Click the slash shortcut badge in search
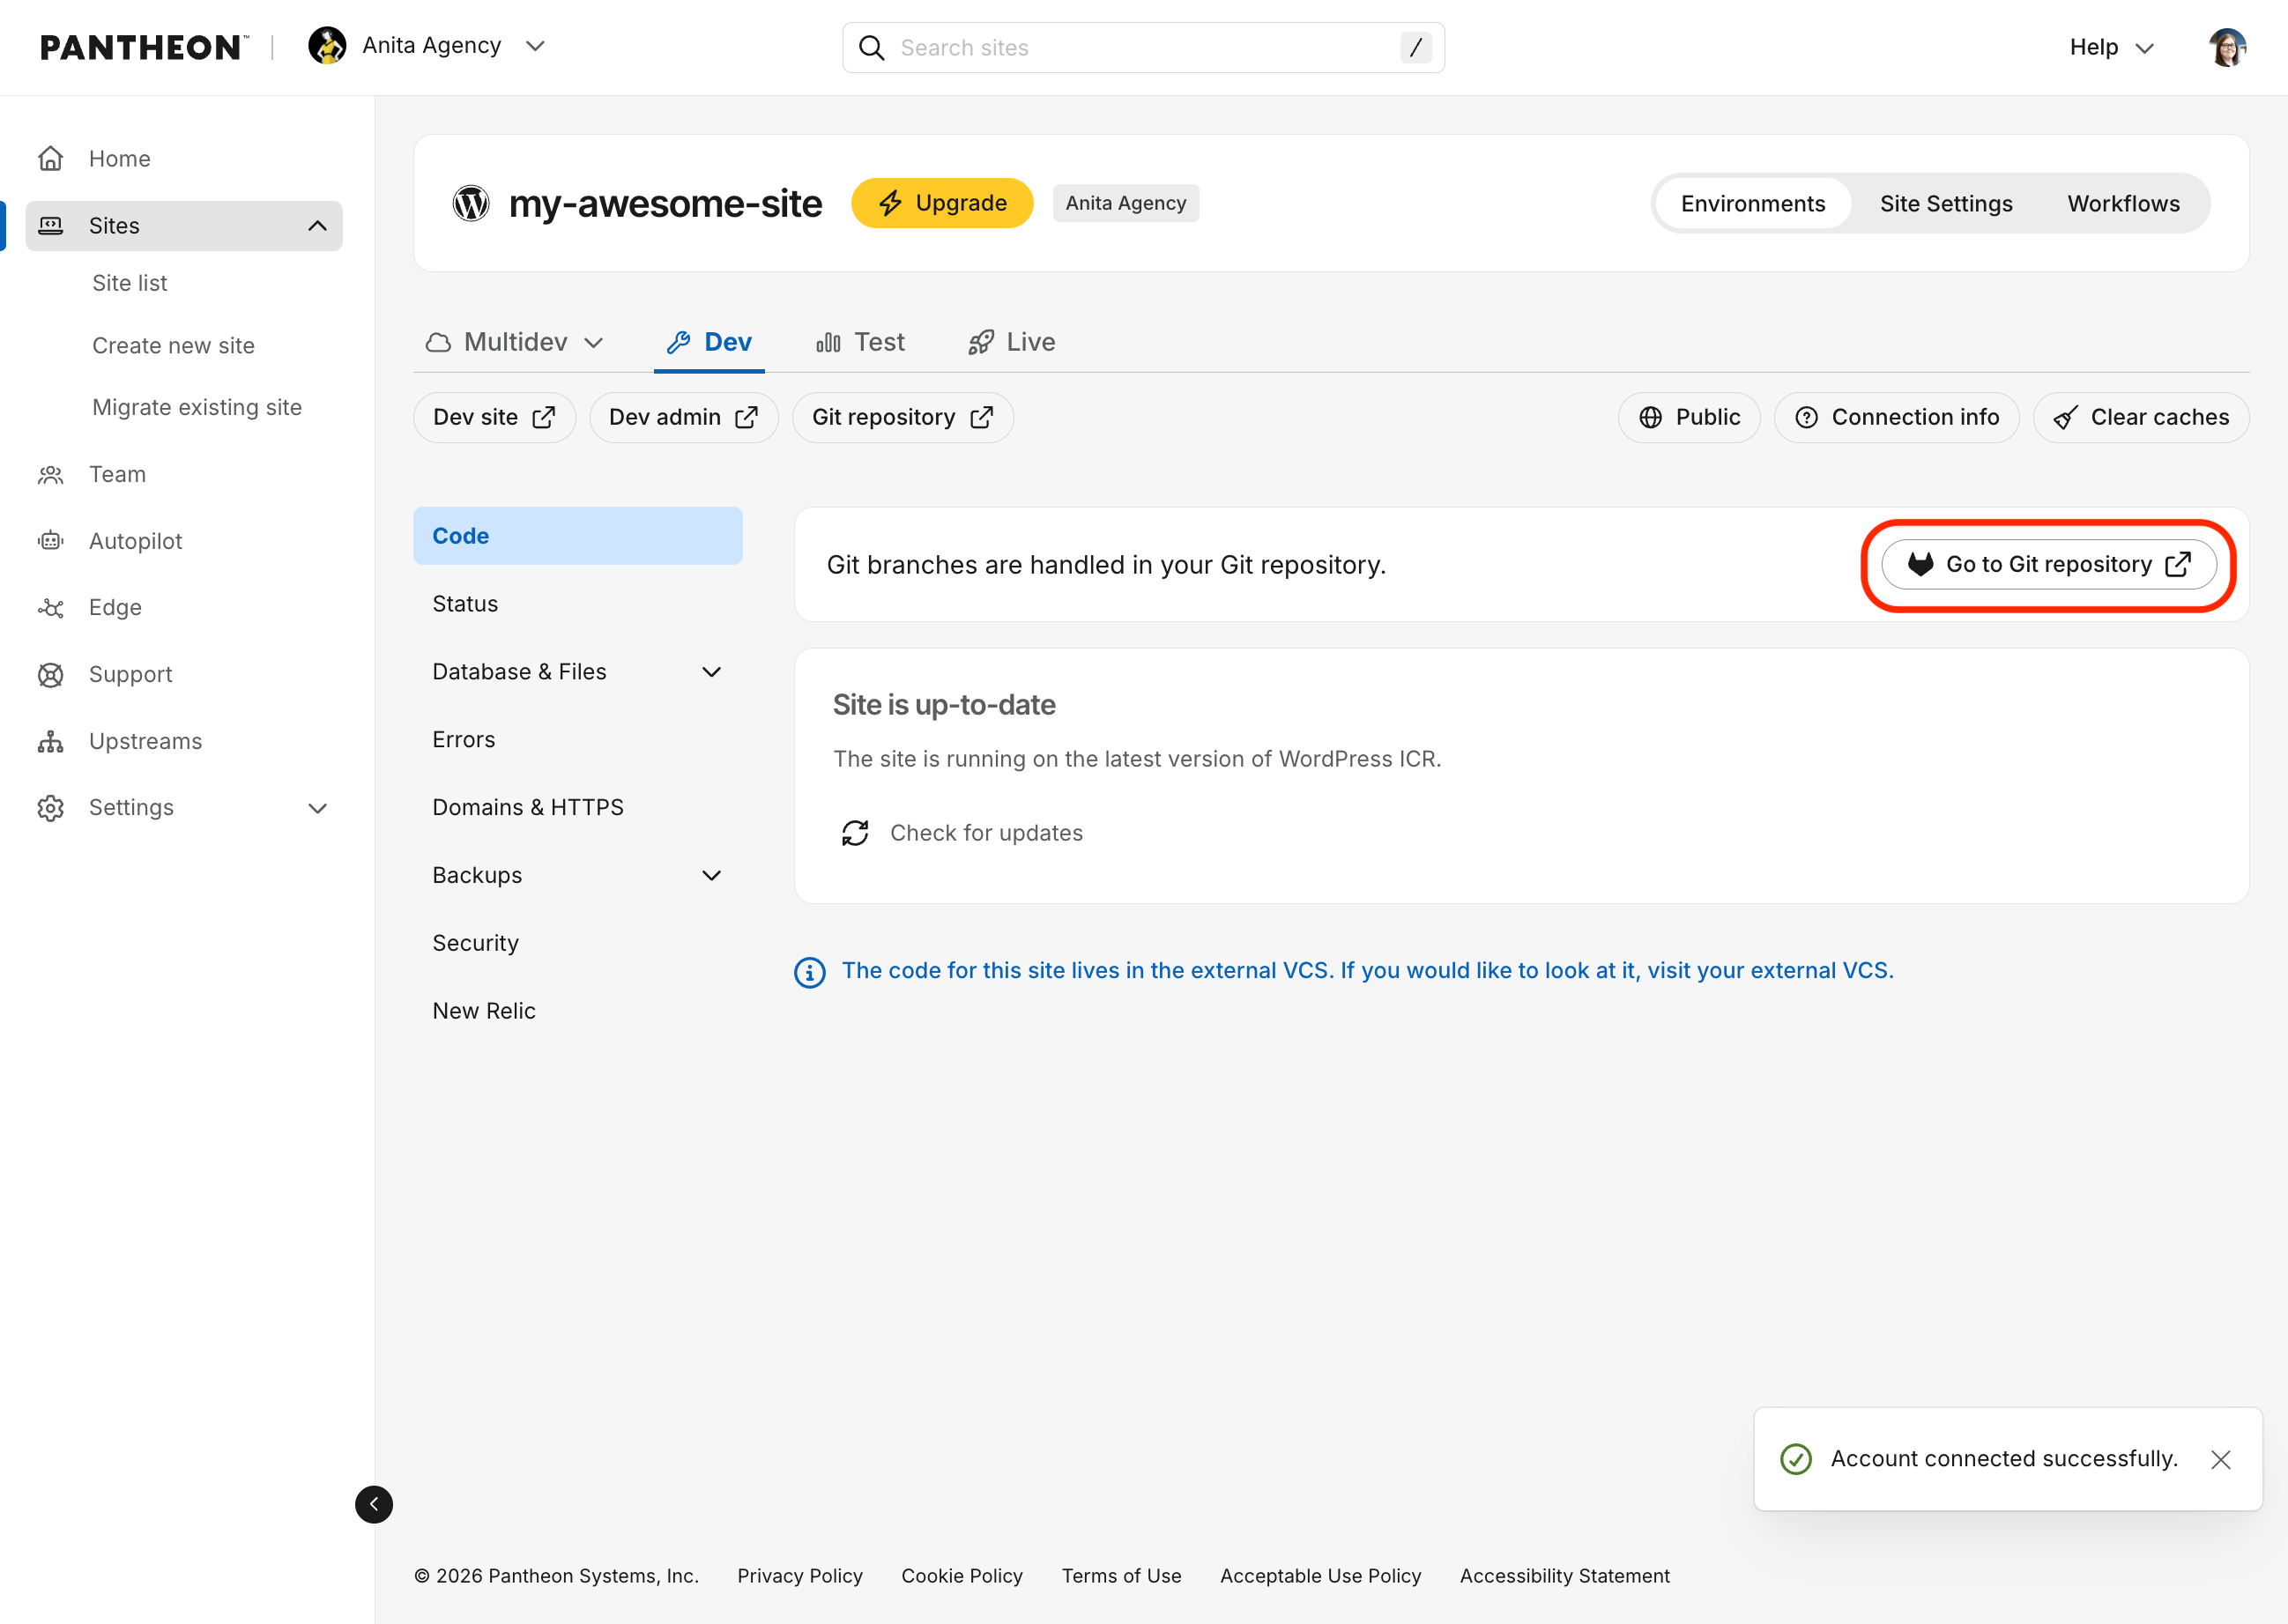 click(x=1415, y=47)
